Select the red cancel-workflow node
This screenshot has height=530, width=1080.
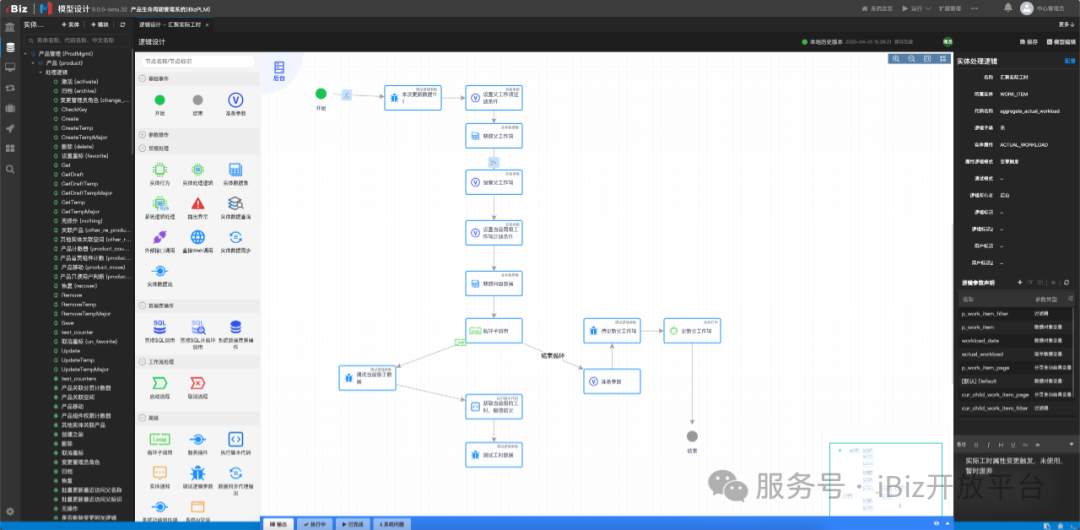pos(198,383)
